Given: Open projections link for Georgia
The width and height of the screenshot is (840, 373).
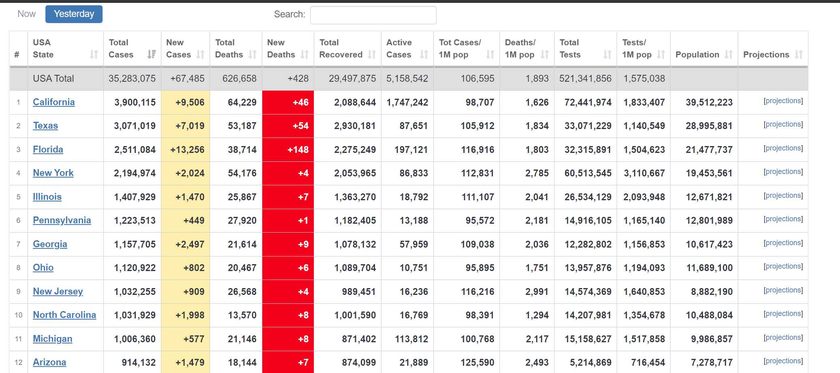Looking at the screenshot, I should pos(783,243).
